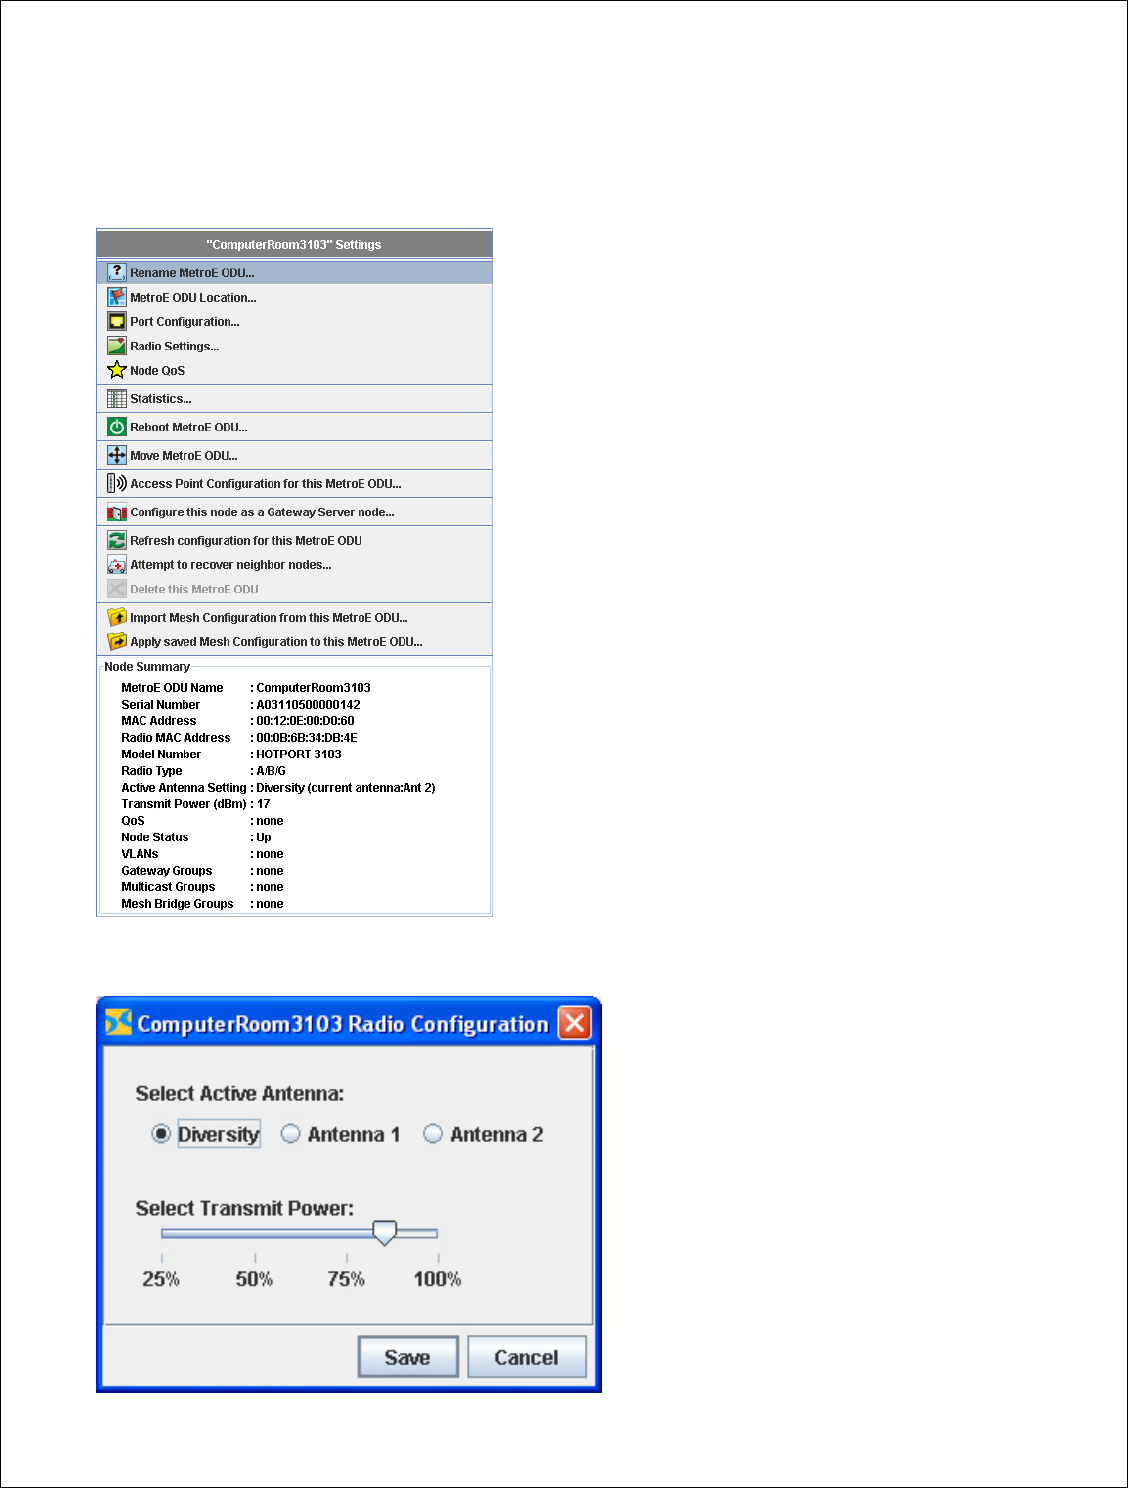Click the Radio Type value A/B/G
This screenshot has width=1128, height=1488.
(x=271, y=771)
